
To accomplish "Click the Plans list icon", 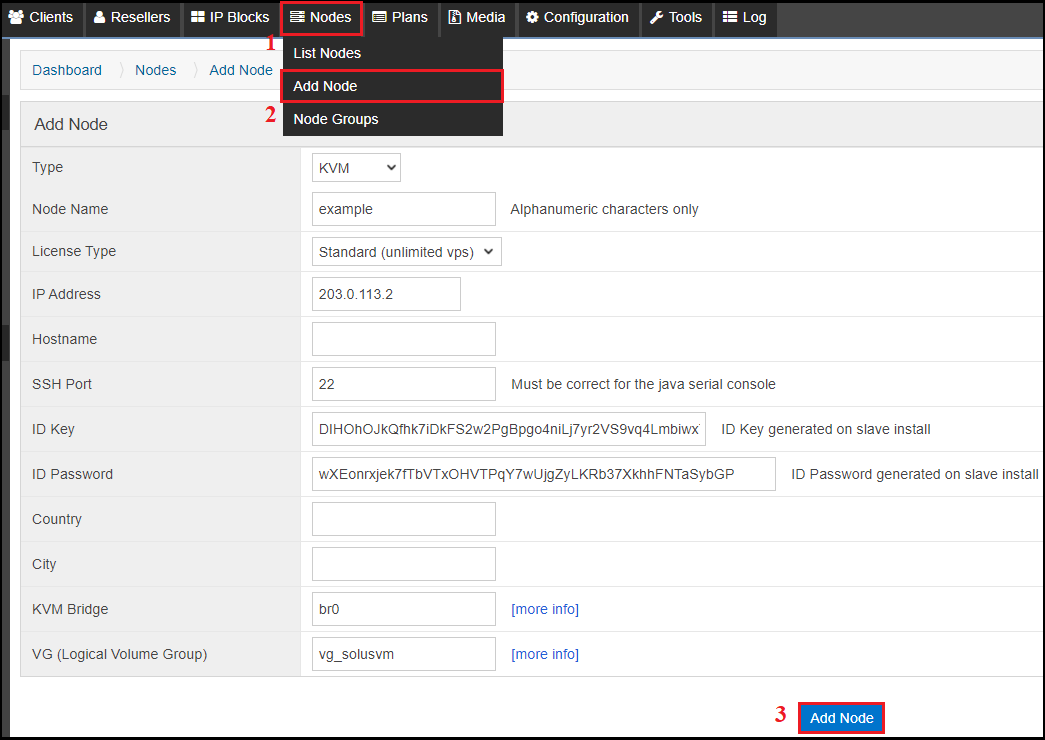I will pos(379,17).
